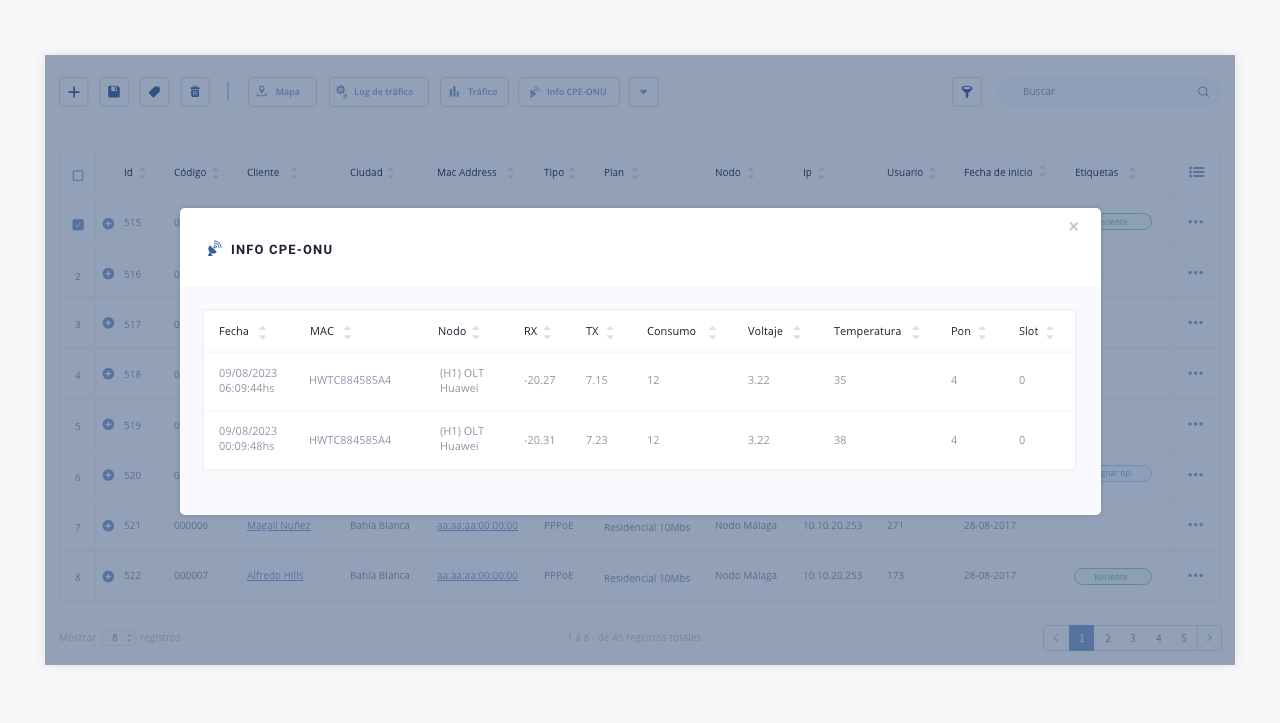Click the tag label icon in toolbar
Viewport: 1280px width, 723px height.
[x=154, y=92]
